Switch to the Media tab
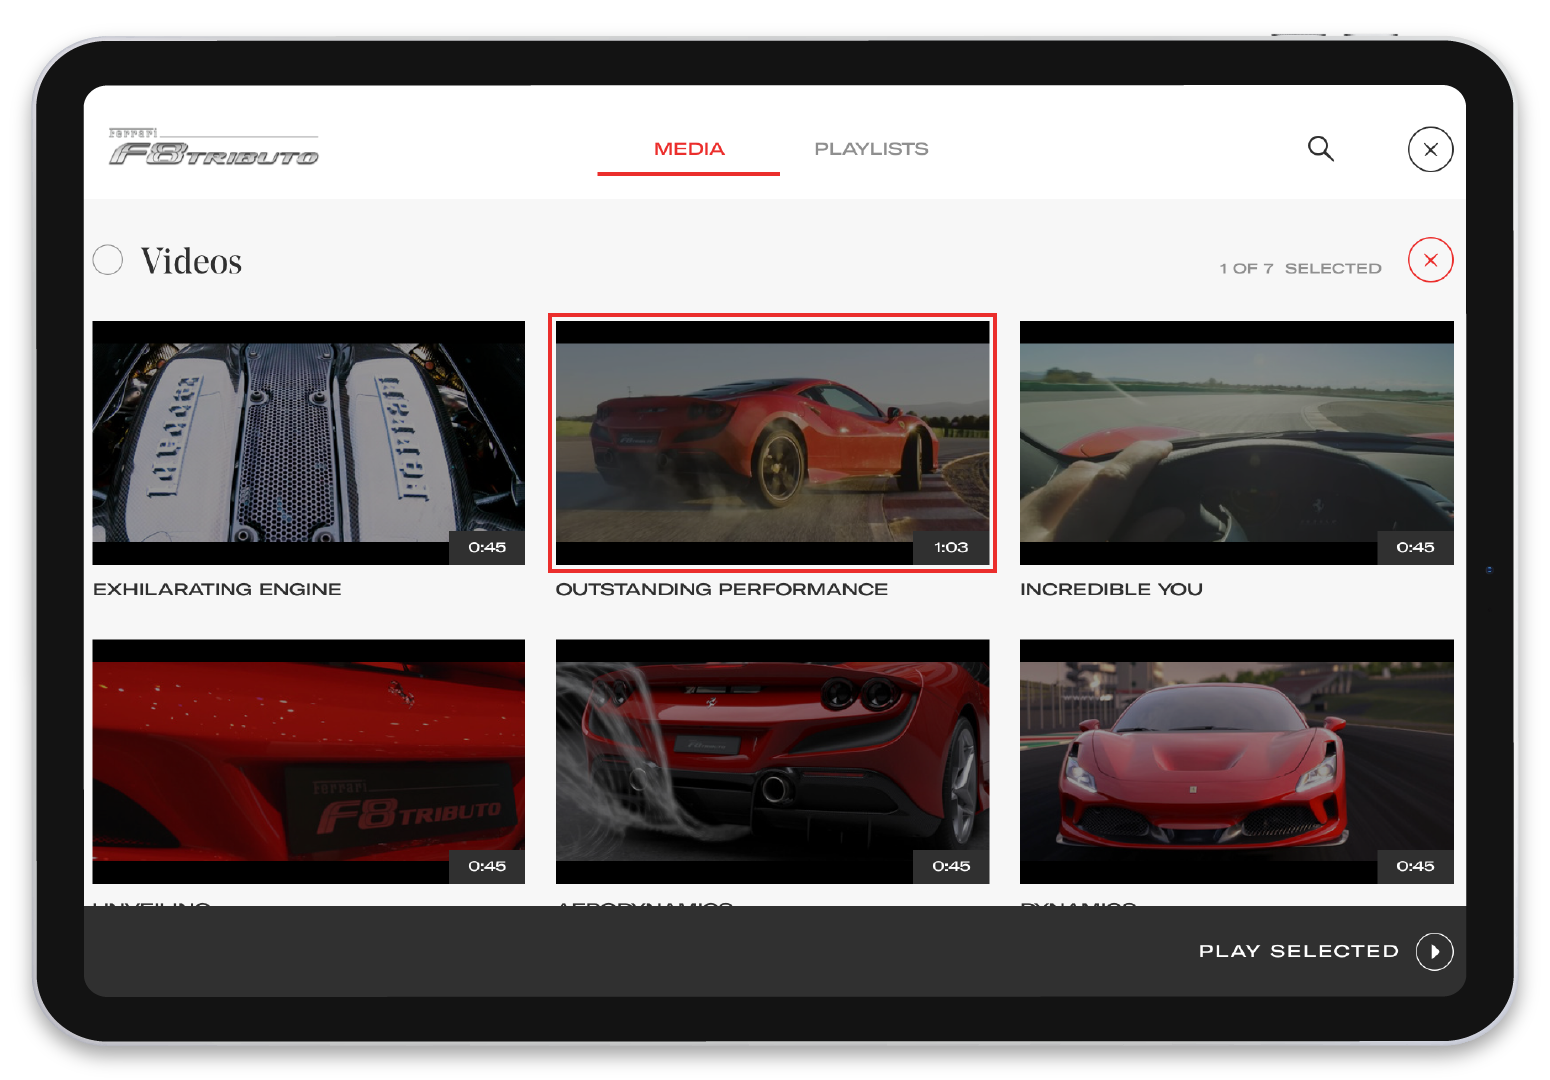 click(x=689, y=149)
